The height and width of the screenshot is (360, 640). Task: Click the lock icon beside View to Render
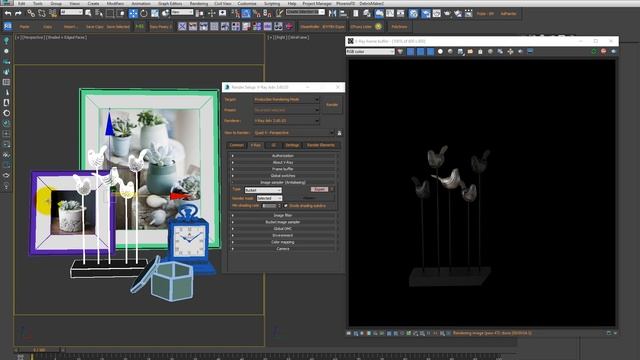pyautogui.click(x=339, y=133)
